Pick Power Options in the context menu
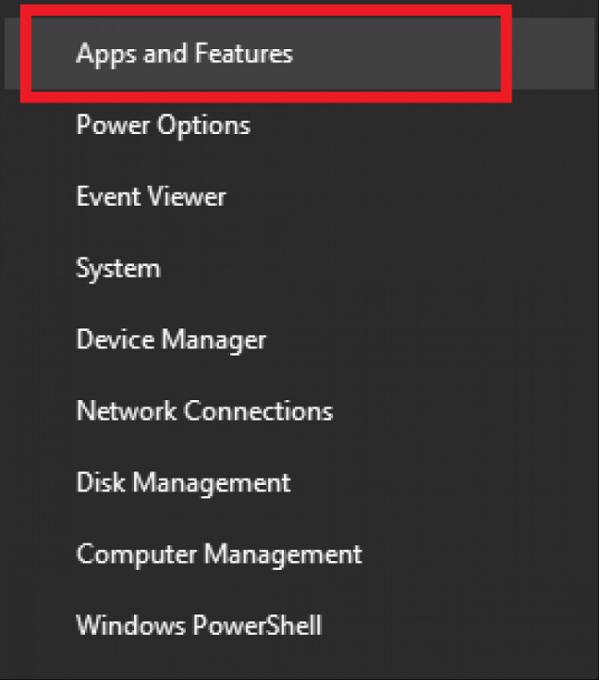The image size is (600, 681). pyautogui.click(x=163, y=125)
